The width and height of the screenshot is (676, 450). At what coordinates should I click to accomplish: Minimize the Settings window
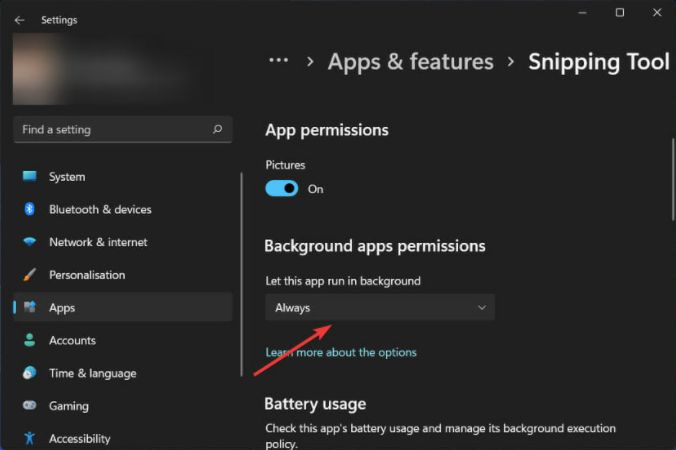coord(582,12)
